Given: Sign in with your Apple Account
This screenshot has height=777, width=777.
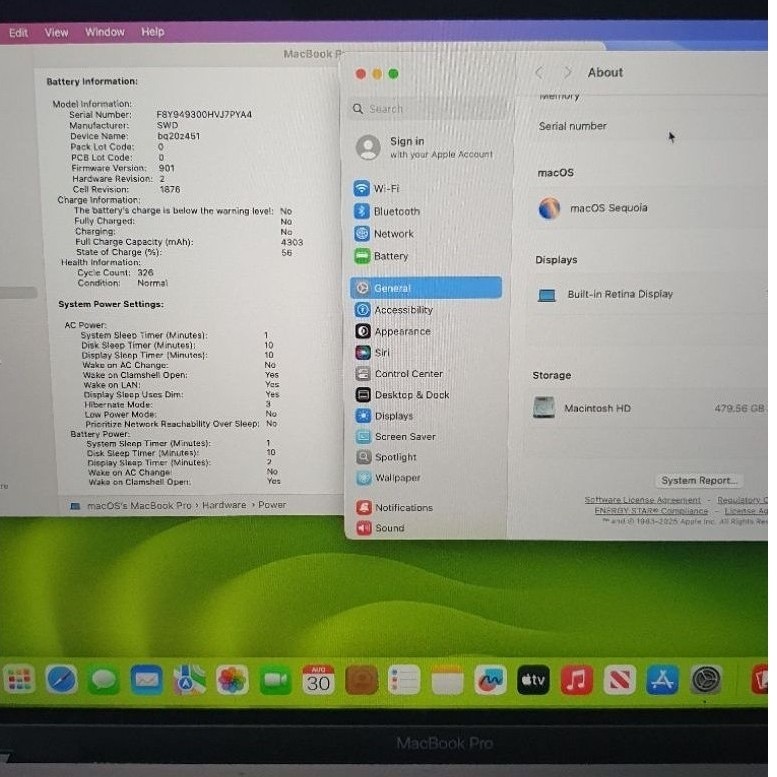Looking at the screenshot, I should click(425, 147).
